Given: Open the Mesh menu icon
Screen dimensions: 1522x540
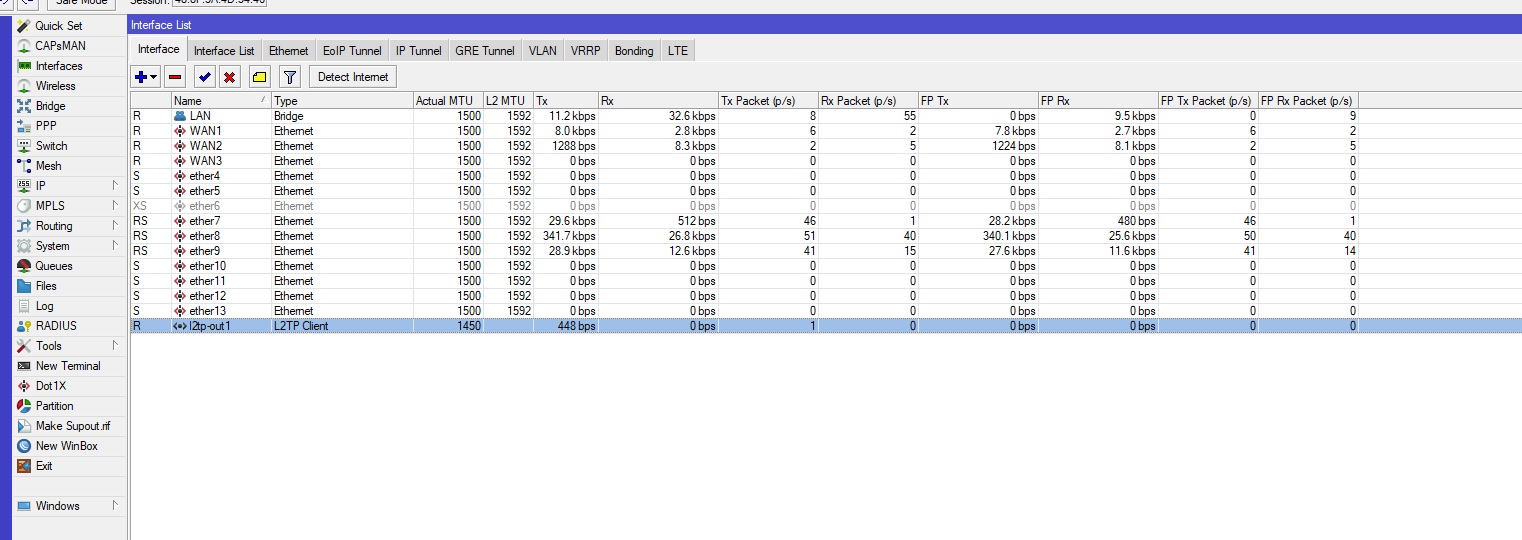Looking at the screenshot, I should (25, 166).
